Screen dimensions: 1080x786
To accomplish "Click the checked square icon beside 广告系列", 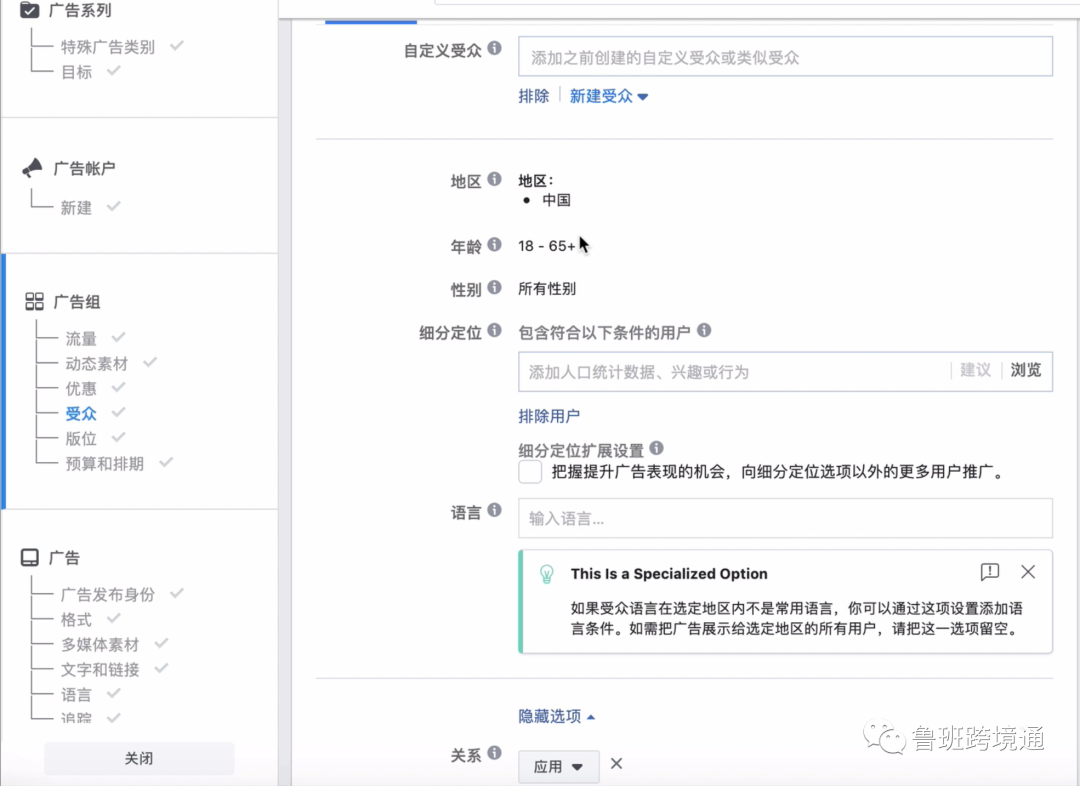I will point(27,10).
